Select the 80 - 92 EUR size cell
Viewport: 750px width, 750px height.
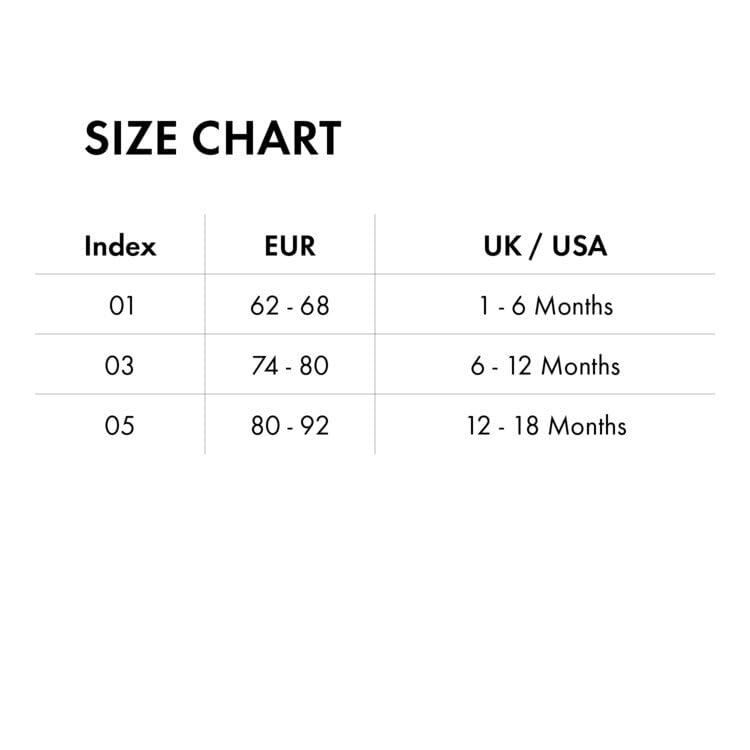[290, 426]
